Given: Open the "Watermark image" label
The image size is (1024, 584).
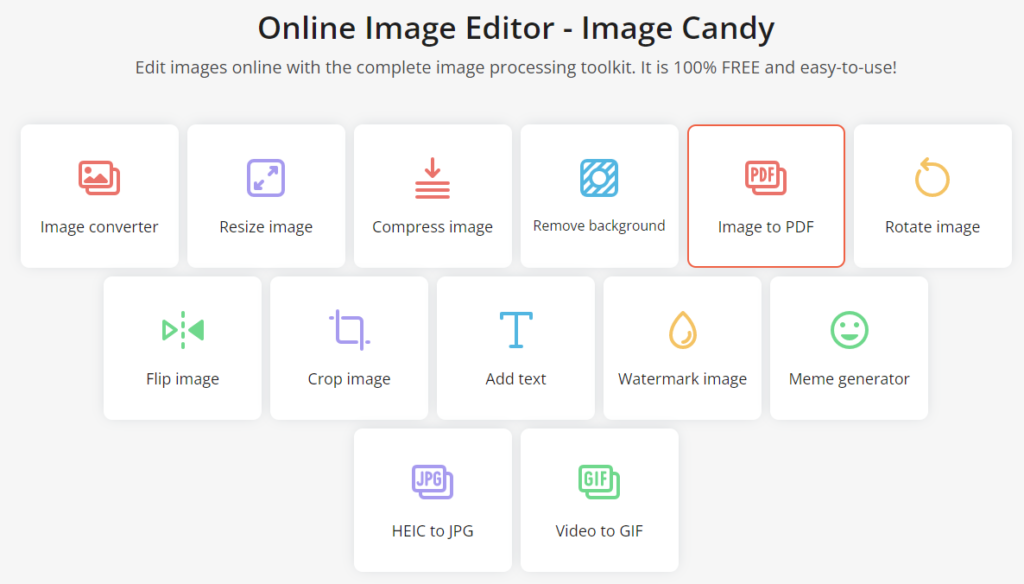Looking at the screenshot, I should pyautogui.click(x=682, y=379).
